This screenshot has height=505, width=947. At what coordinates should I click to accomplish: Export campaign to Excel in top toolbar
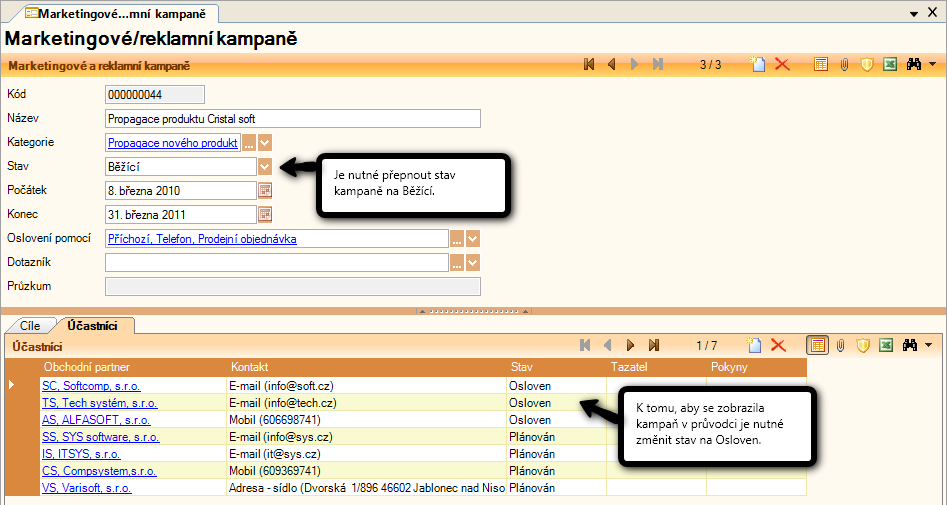point(887,64)
